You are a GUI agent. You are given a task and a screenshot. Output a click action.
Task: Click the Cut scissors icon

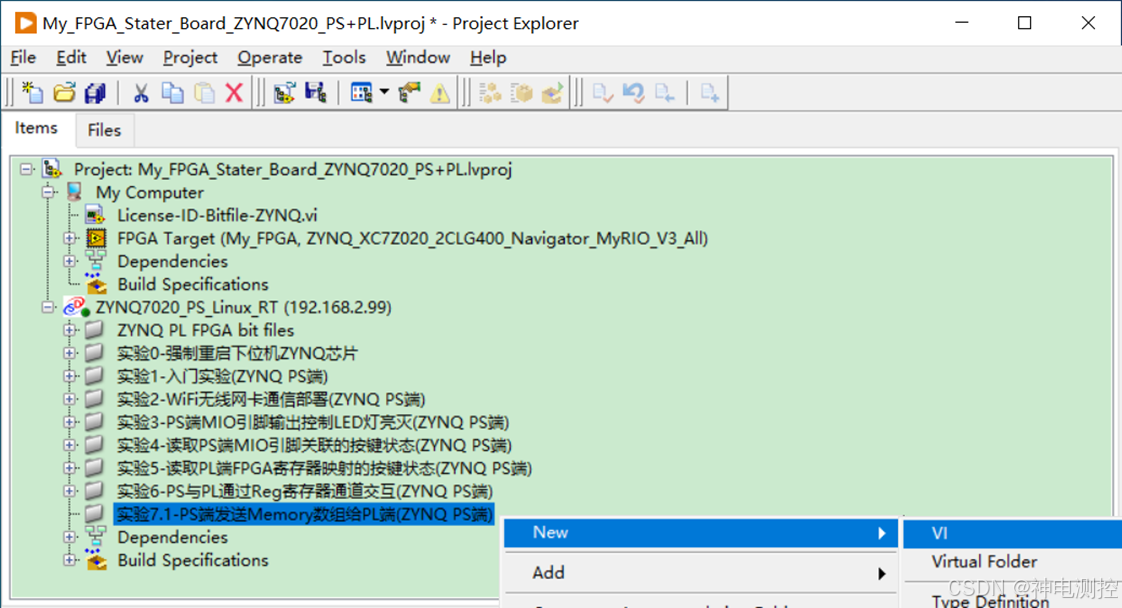coord(141,92)
